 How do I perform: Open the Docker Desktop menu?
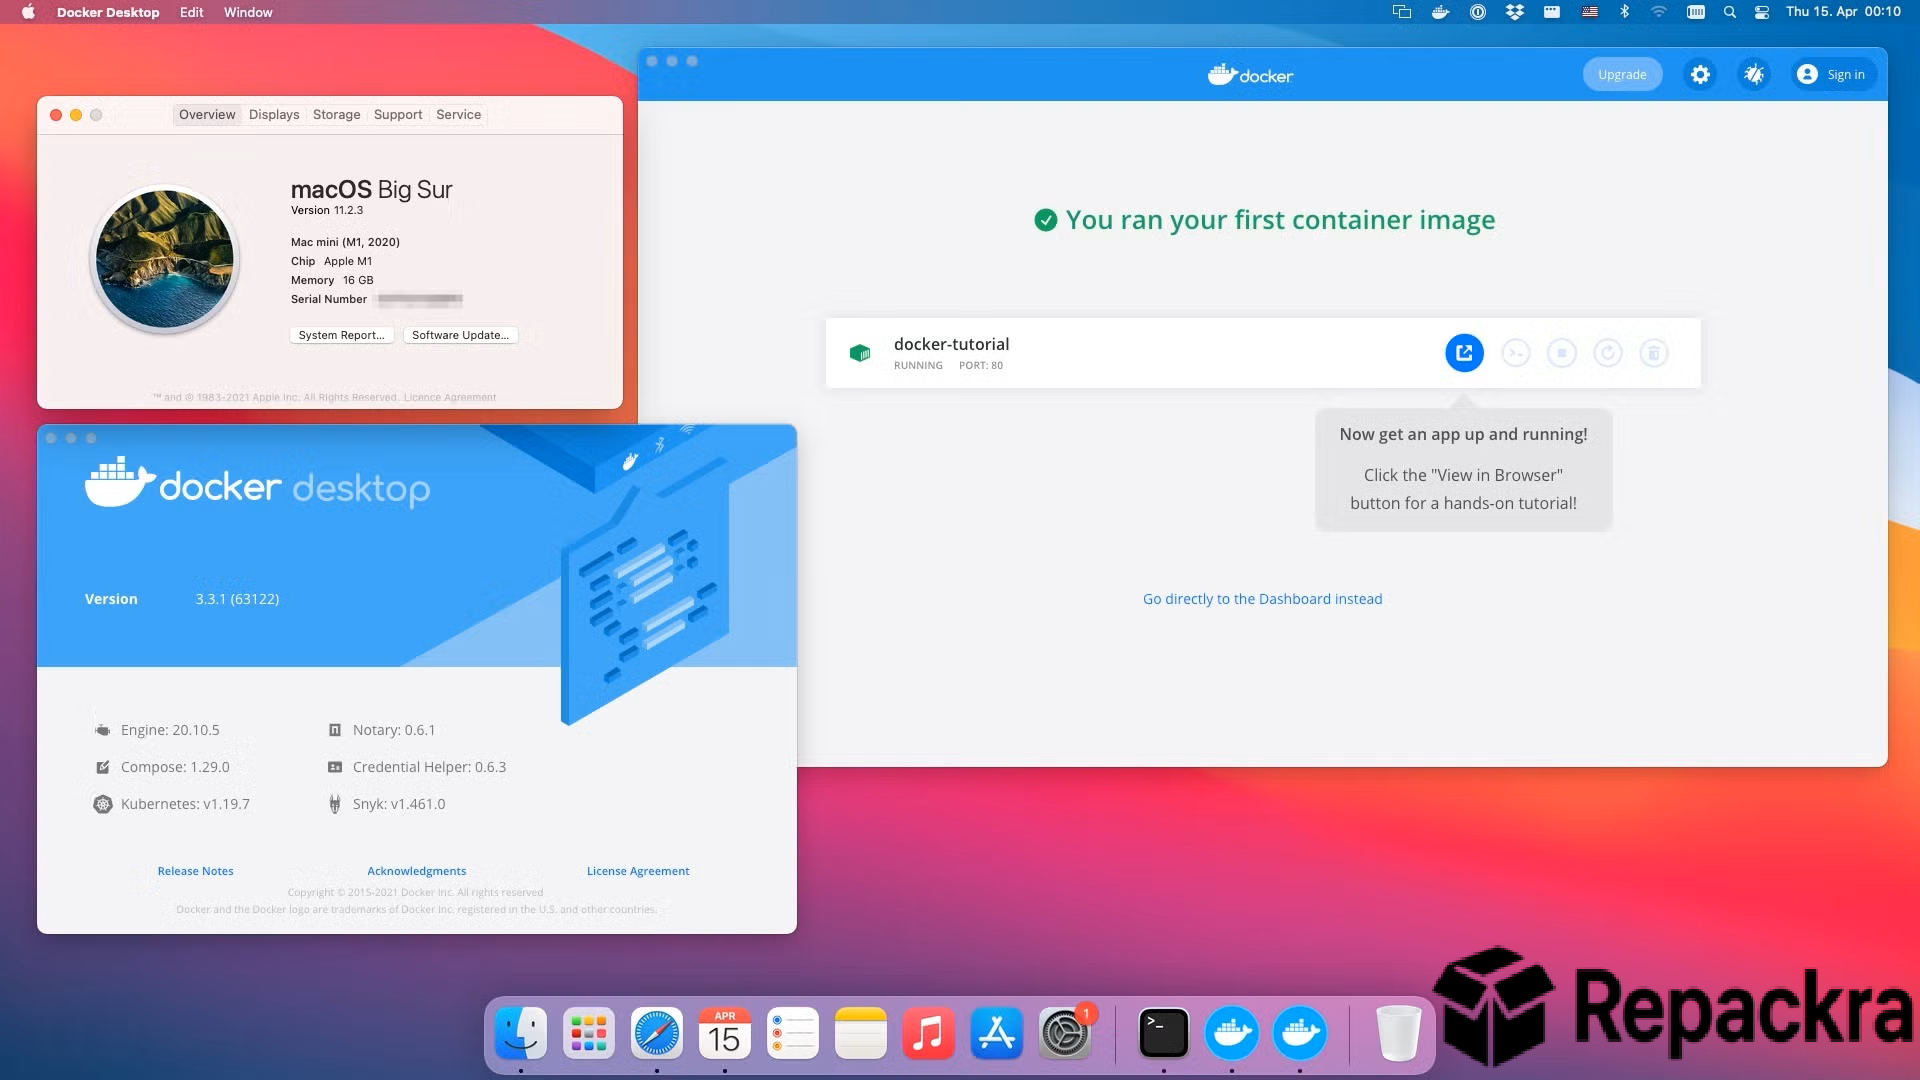click(x=108, y=12)
